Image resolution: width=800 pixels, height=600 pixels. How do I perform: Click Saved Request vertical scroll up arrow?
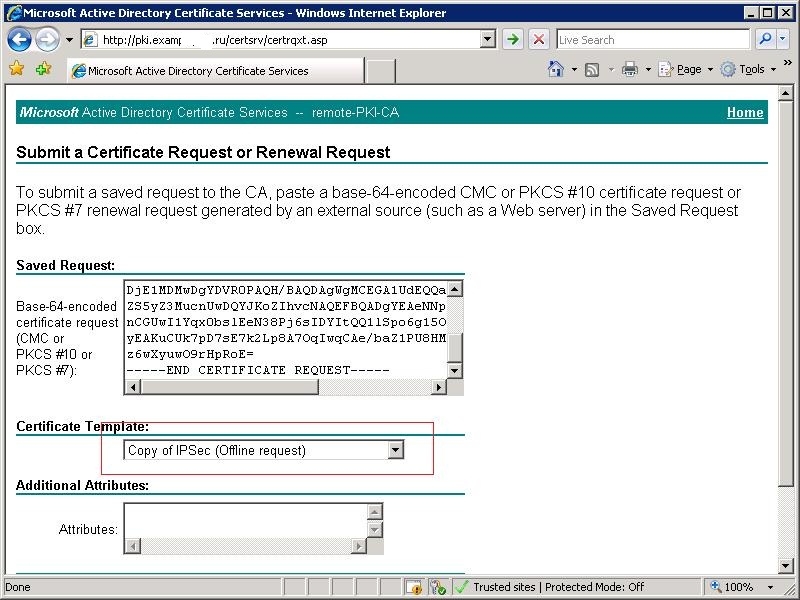(455, 289)
